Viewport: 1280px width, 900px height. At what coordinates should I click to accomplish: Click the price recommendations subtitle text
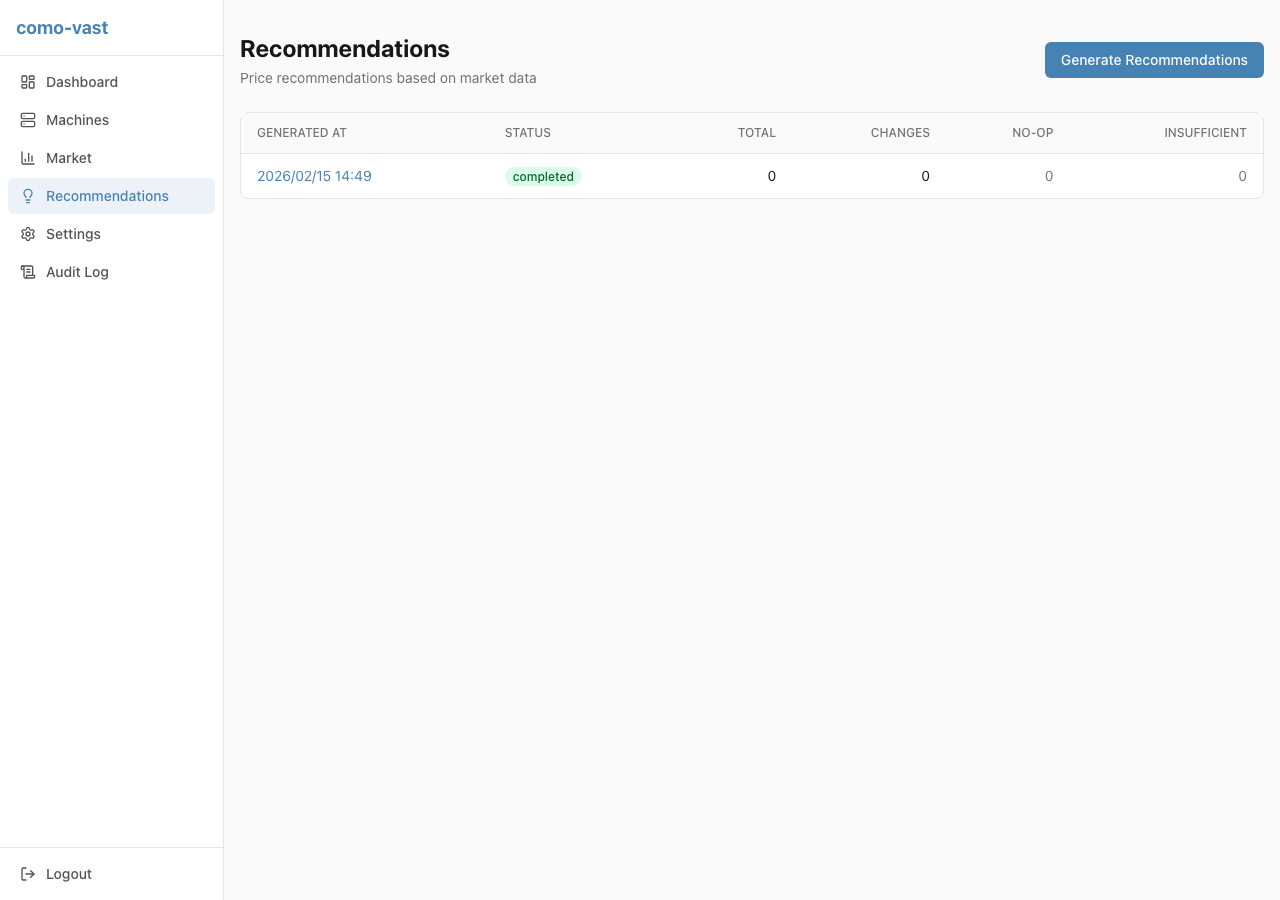388,78
